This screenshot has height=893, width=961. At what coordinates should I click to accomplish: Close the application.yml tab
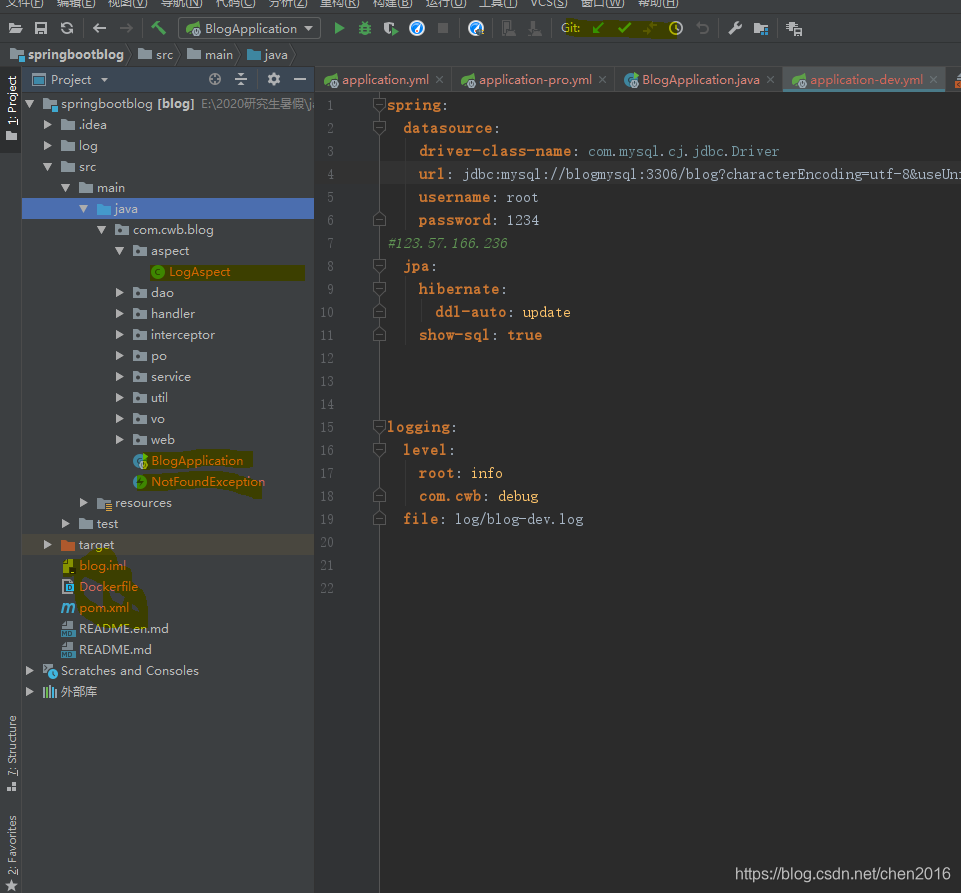click(439, 80)
